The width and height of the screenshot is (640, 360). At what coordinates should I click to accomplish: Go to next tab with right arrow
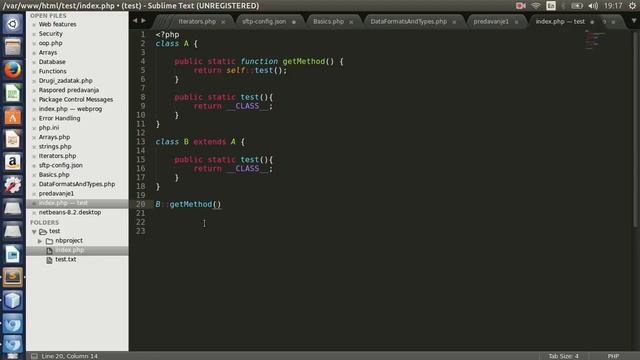click(144, 20)
